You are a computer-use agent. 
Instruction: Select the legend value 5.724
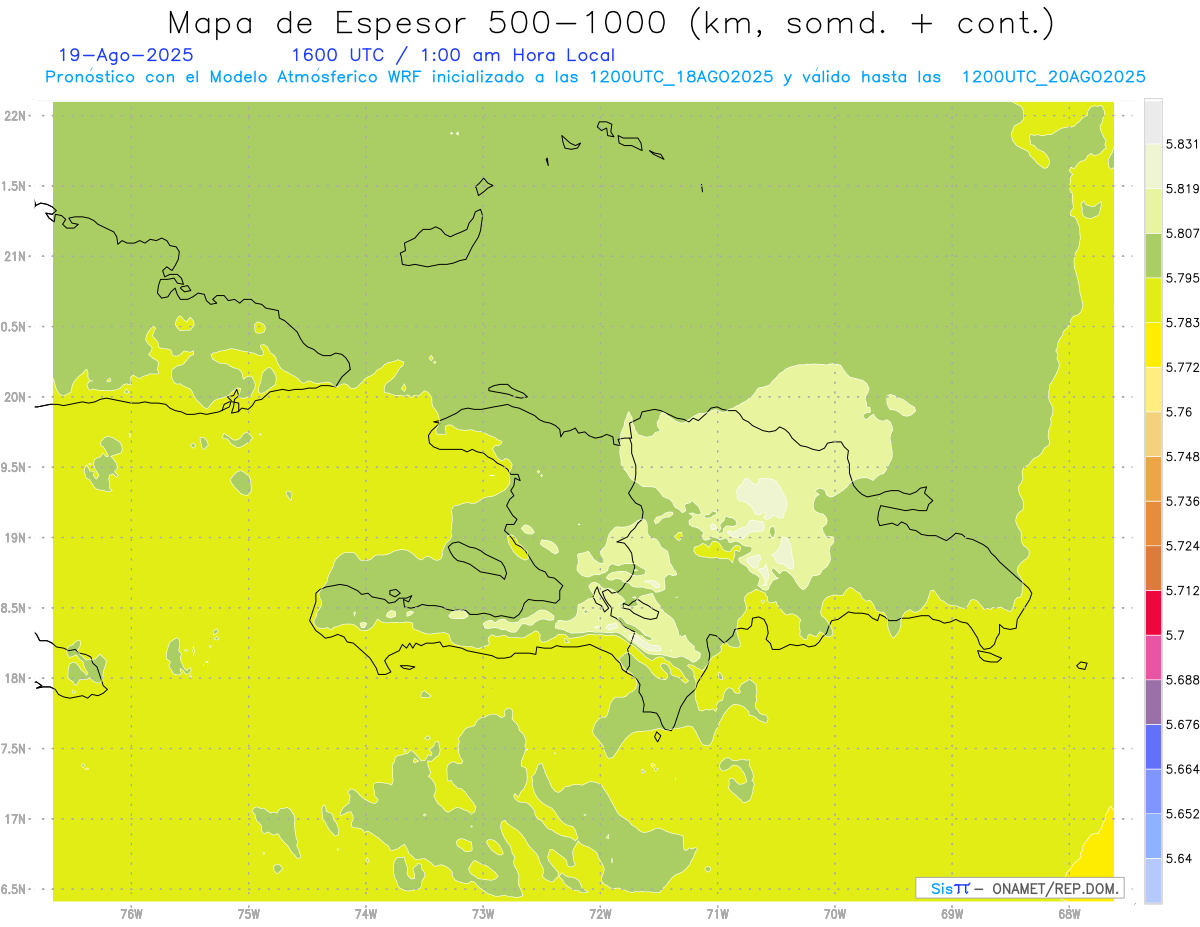[1182, 546]
